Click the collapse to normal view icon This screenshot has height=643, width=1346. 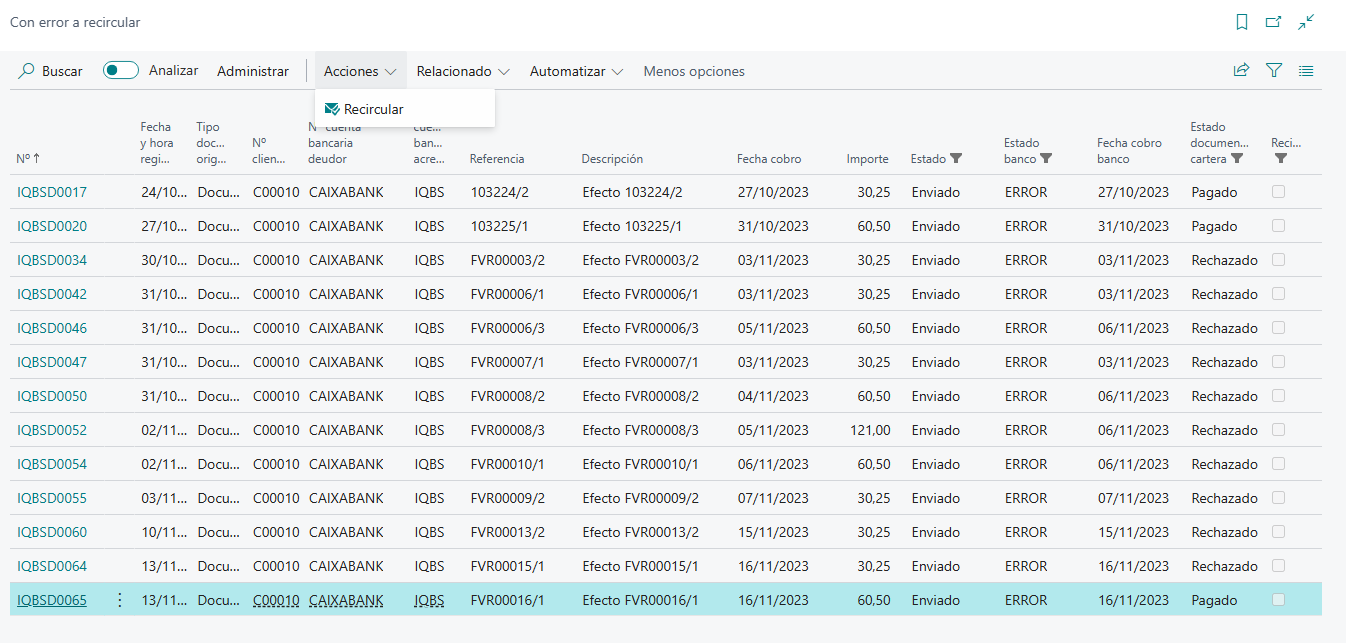(1306, 22)
